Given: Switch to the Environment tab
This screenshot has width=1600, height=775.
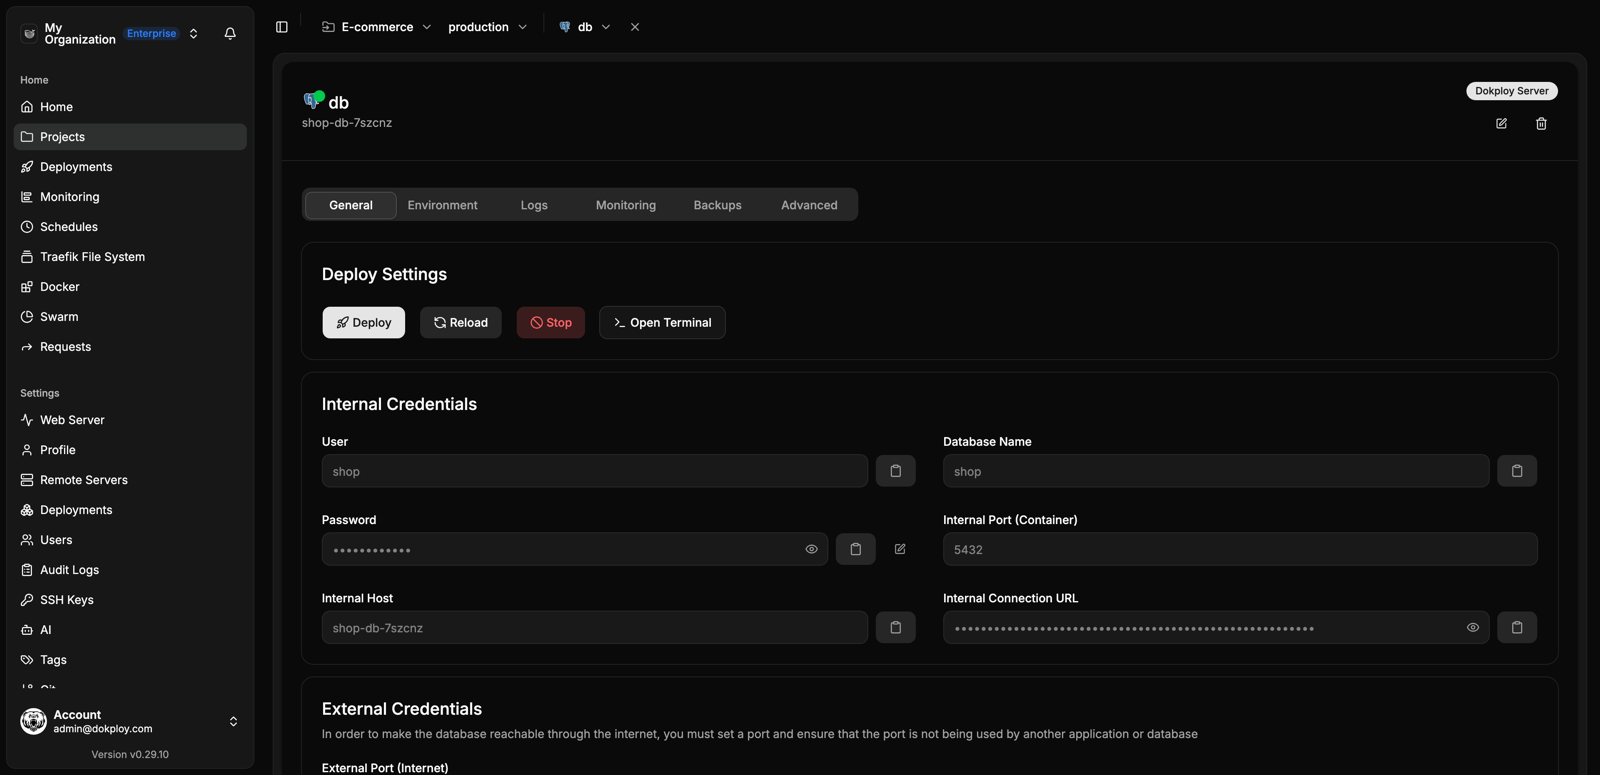Looking at the screenshot, I should 442,205.
